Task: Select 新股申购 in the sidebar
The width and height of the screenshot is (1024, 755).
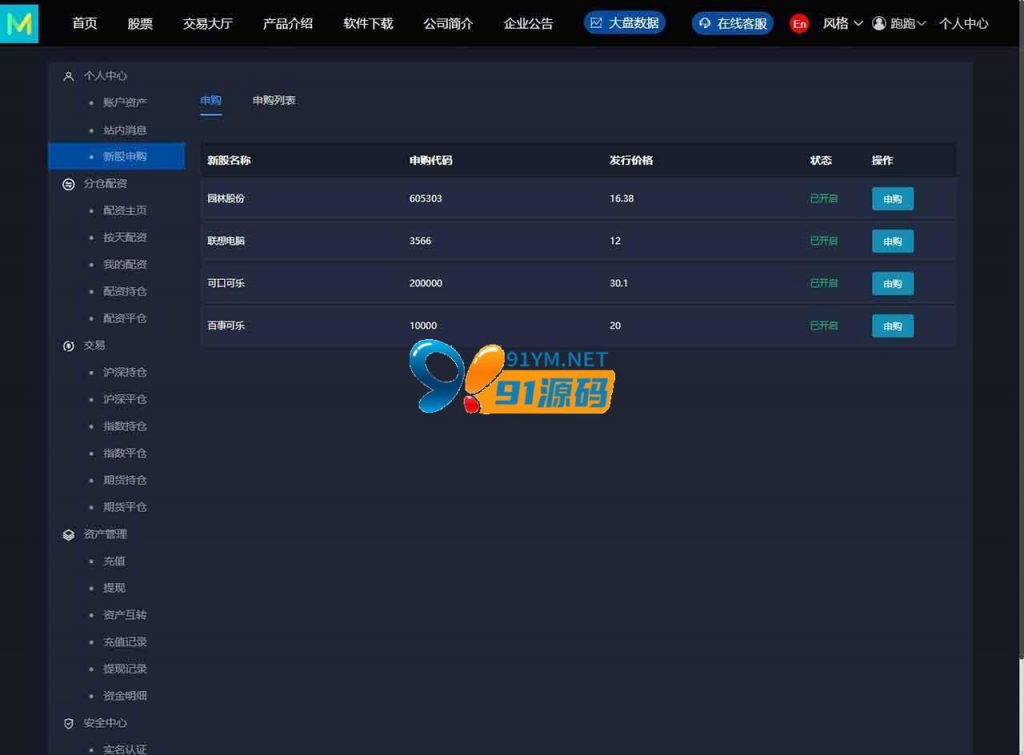Action: click(116, 157)
